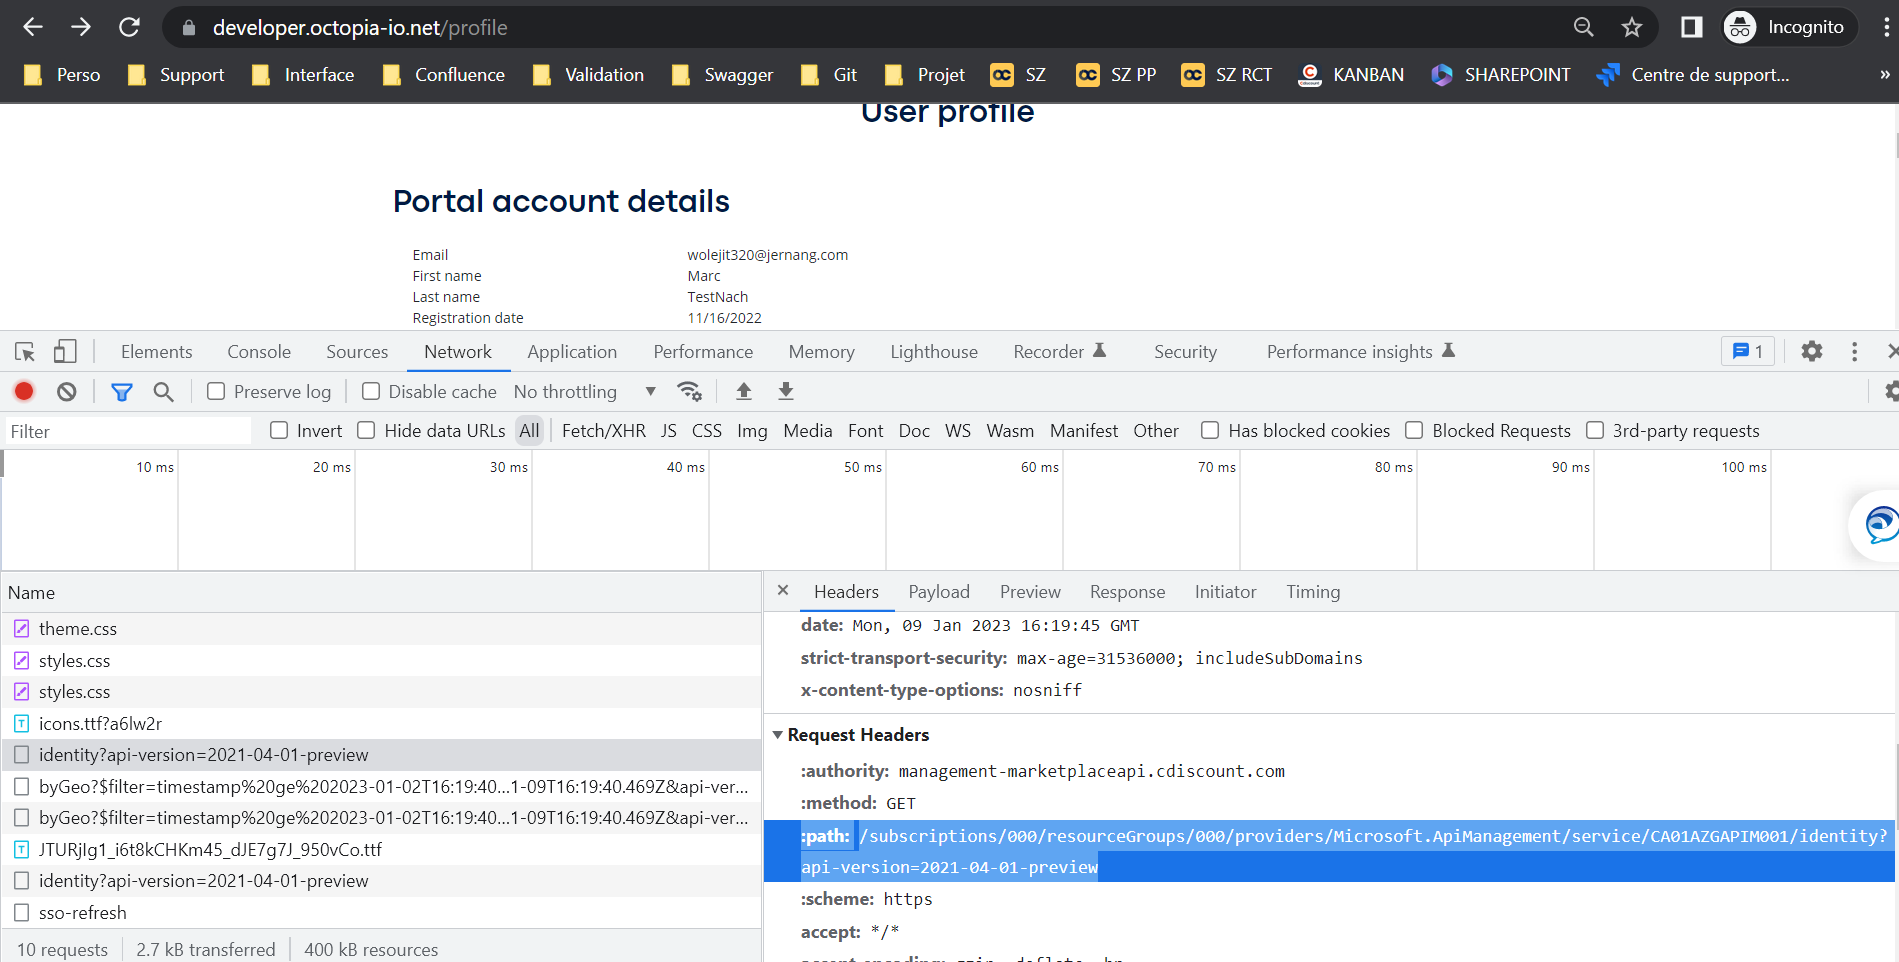Open the SHAREPOINT bookmark

tap(1501, 75)
